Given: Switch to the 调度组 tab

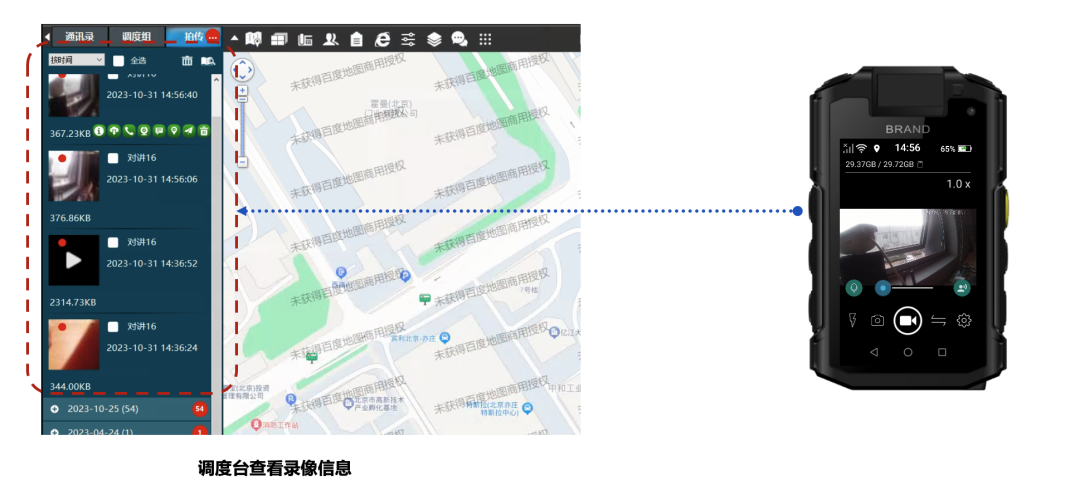Looking at the screenshot, I should 137,37.
